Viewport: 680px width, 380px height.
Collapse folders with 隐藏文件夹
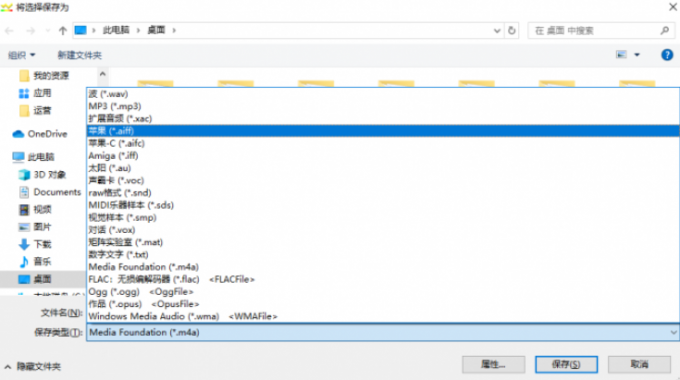click(x=33, y=367)
